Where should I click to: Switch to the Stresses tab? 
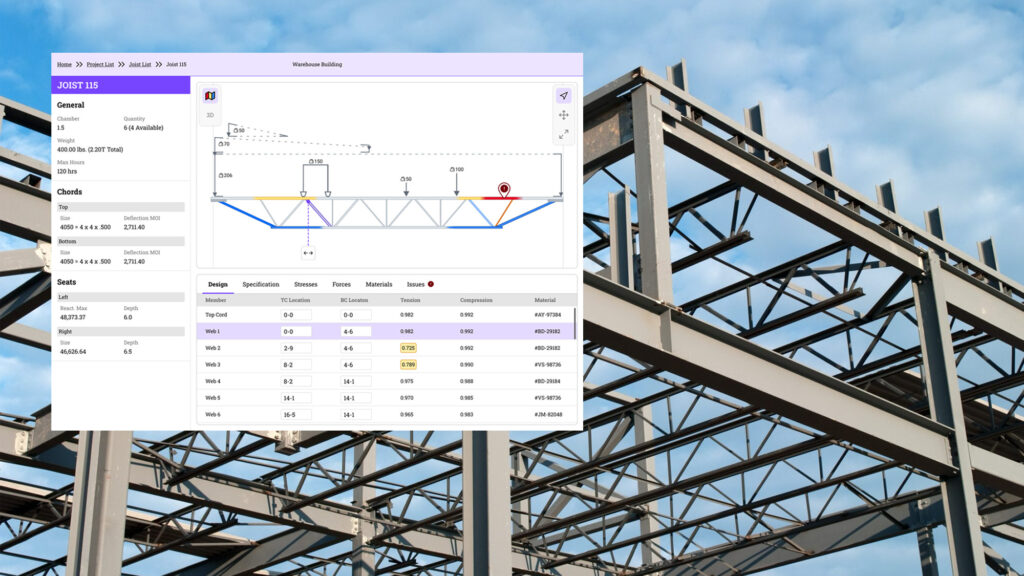[305, 284]
